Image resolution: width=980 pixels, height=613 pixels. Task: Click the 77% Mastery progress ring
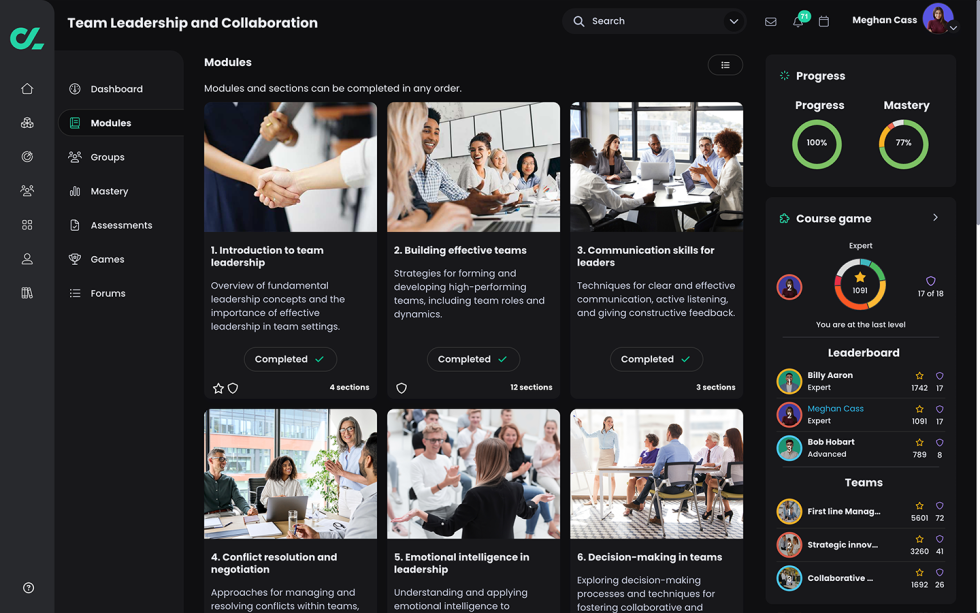tap(903, 144)
